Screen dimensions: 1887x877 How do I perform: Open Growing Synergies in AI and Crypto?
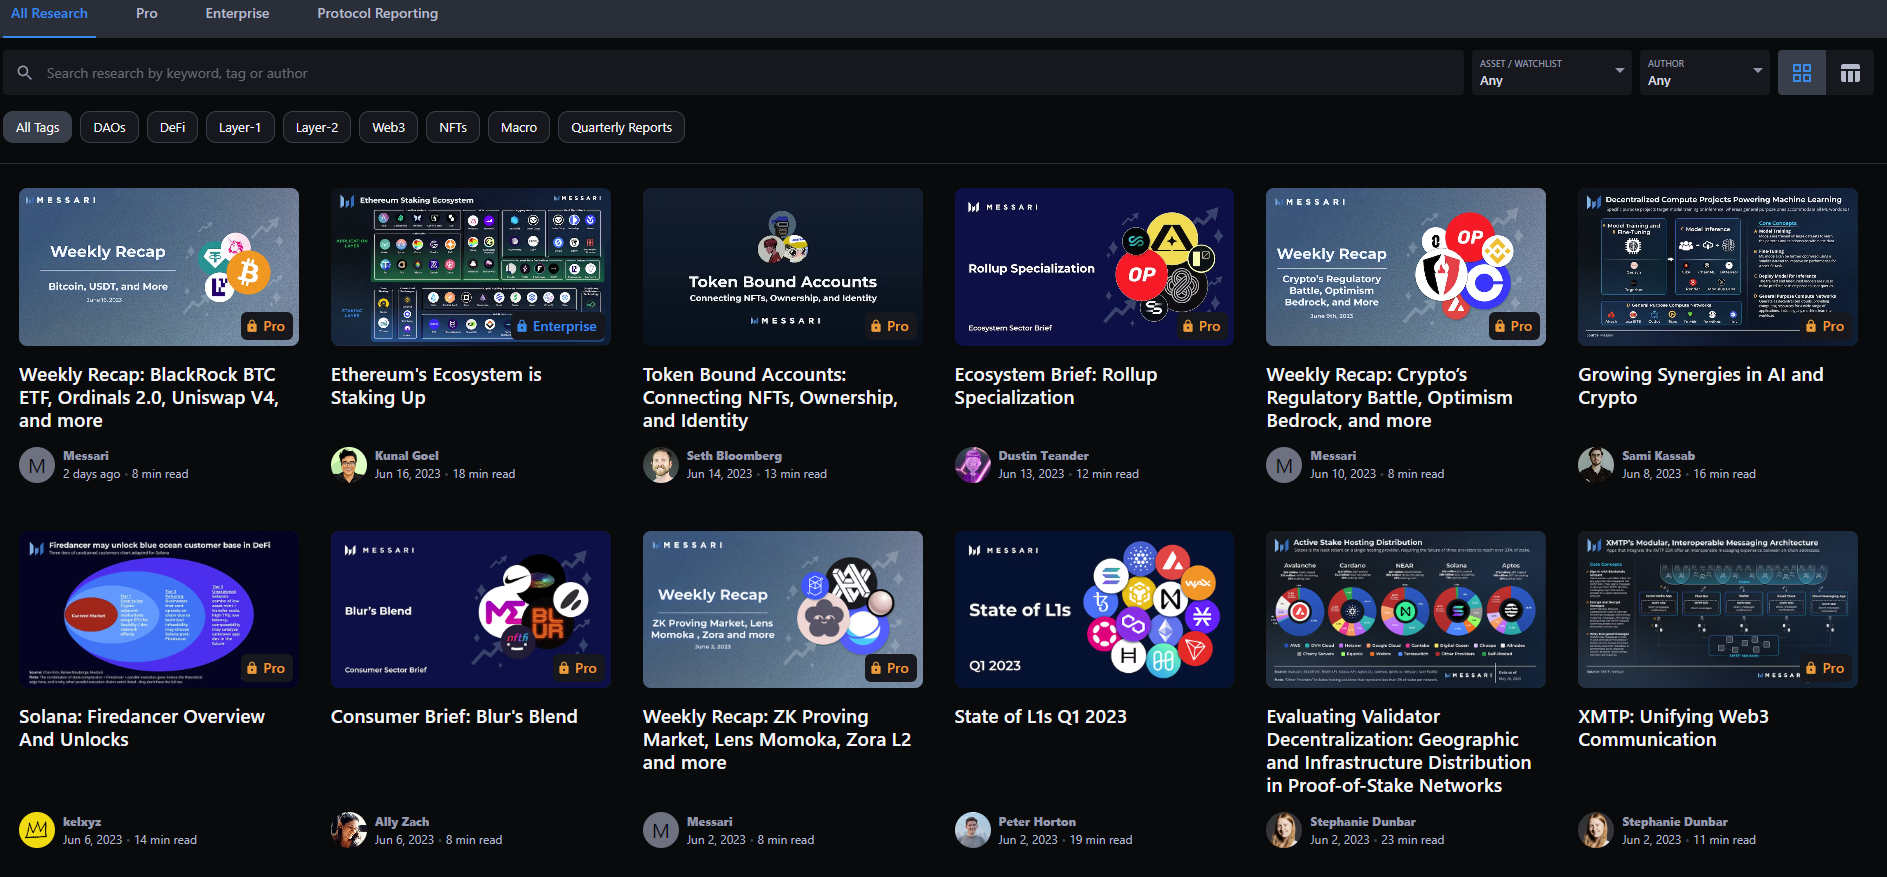1701,386
